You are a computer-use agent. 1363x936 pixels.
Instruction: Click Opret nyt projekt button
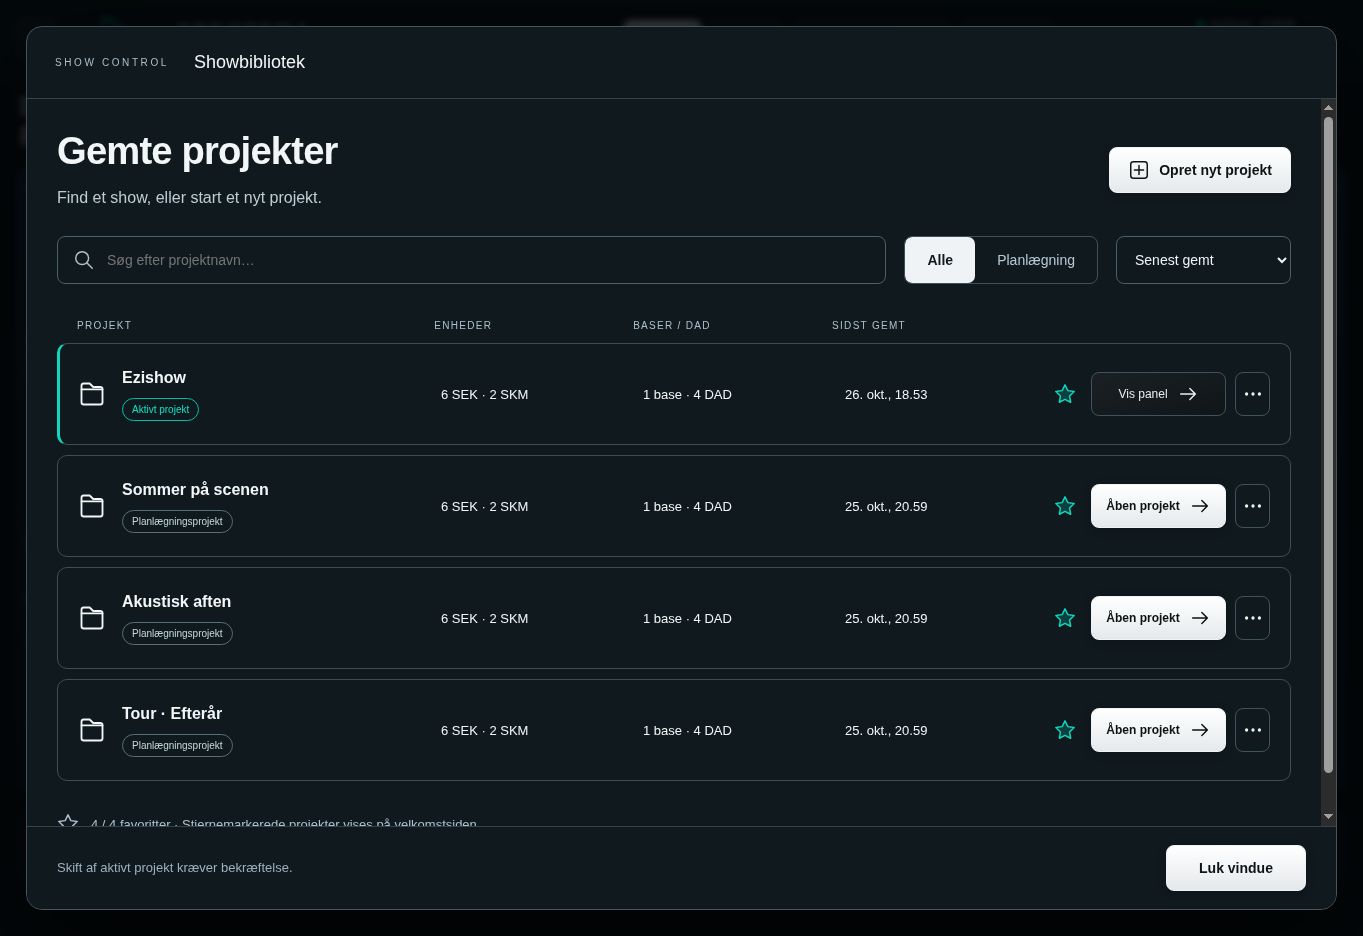(1200, 170)
